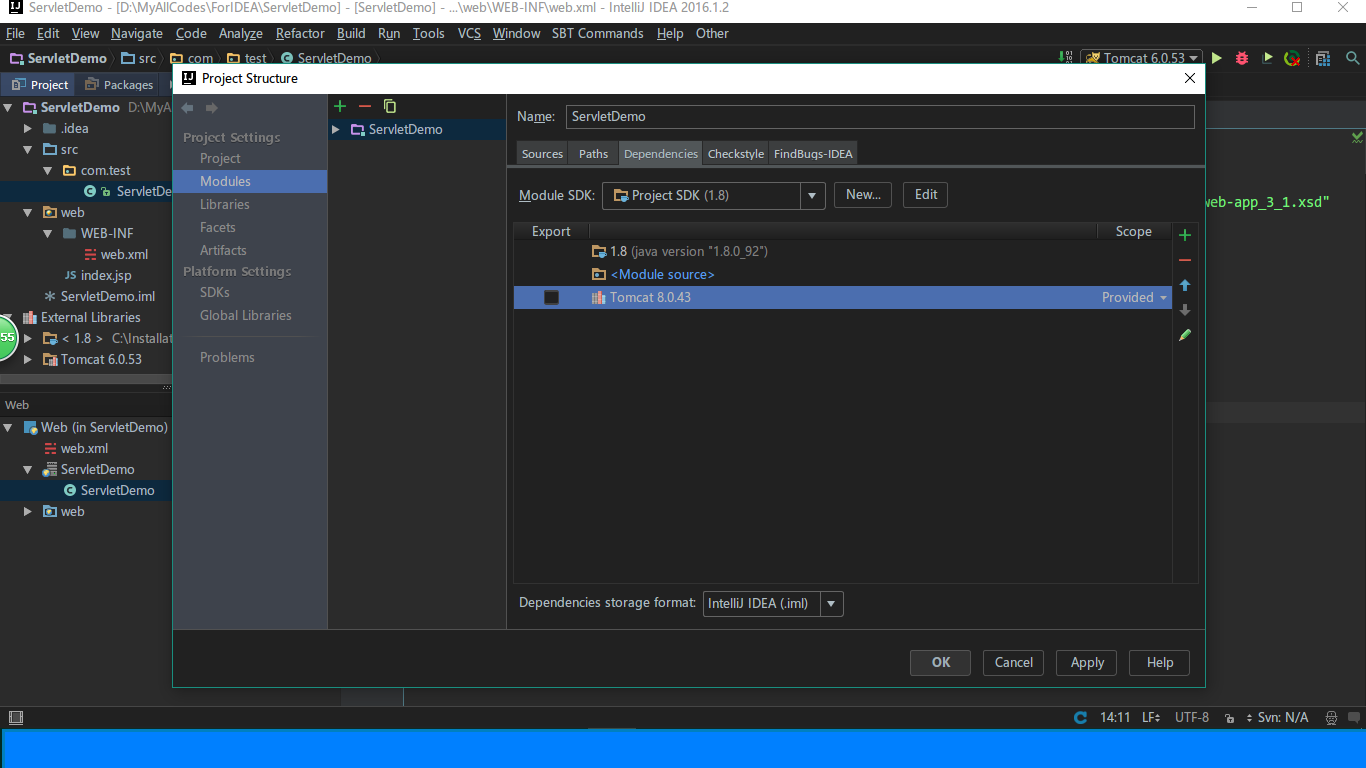Screen dimensions: 1366x768
Task: Switch to the Paths tab
Action: (x=593, y=153)
